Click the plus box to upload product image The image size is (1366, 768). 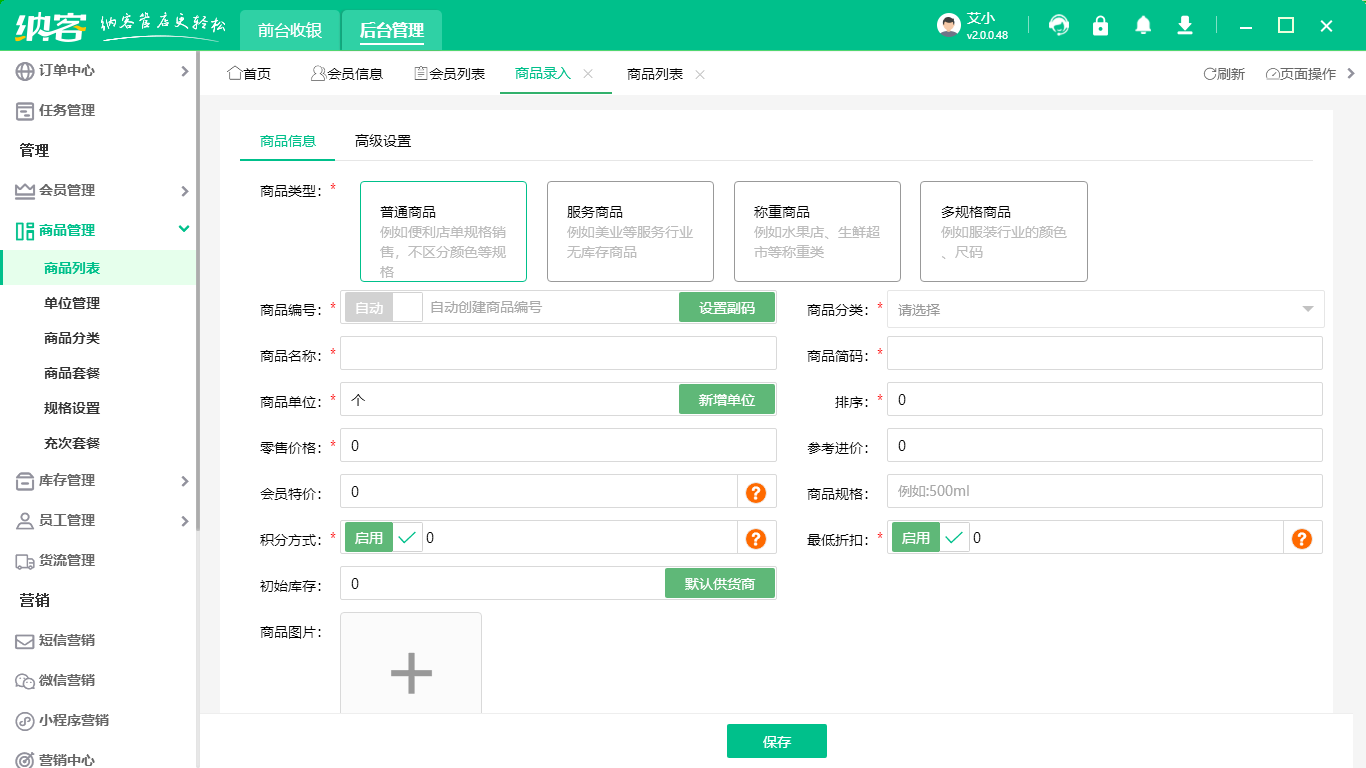pos(410,674)
